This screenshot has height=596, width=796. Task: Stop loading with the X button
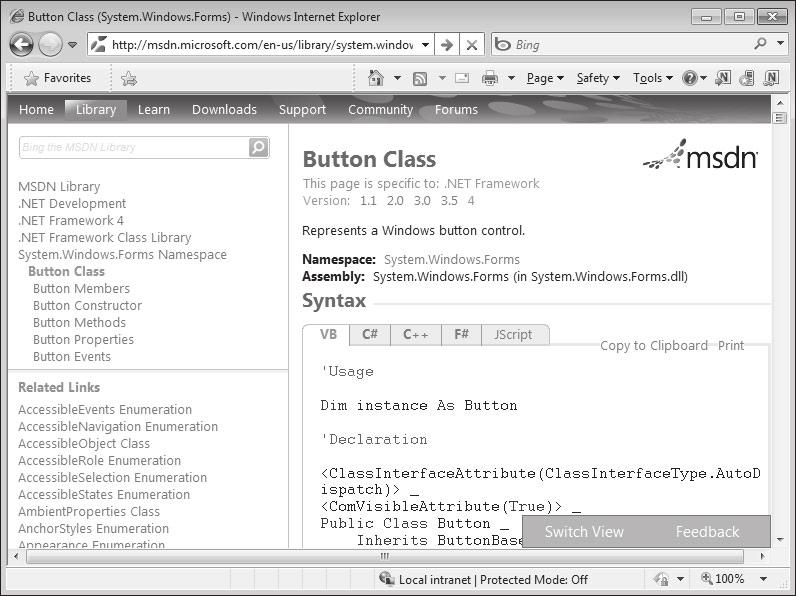point(472,45)
